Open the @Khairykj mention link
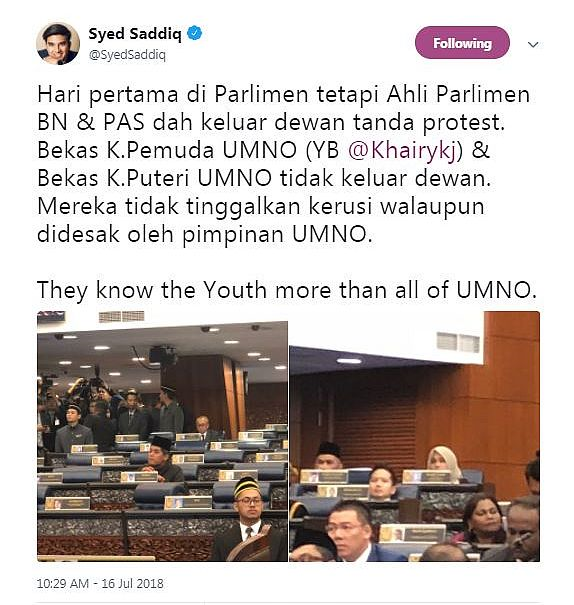This screenshot has height=605, width=574. click(405, 150)
